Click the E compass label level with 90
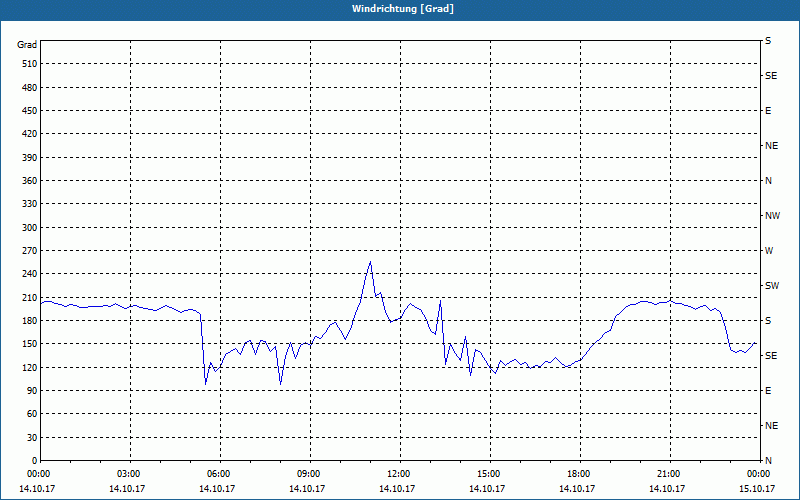The width and height of the screenshot is (800, 500). tap(768, 391)
